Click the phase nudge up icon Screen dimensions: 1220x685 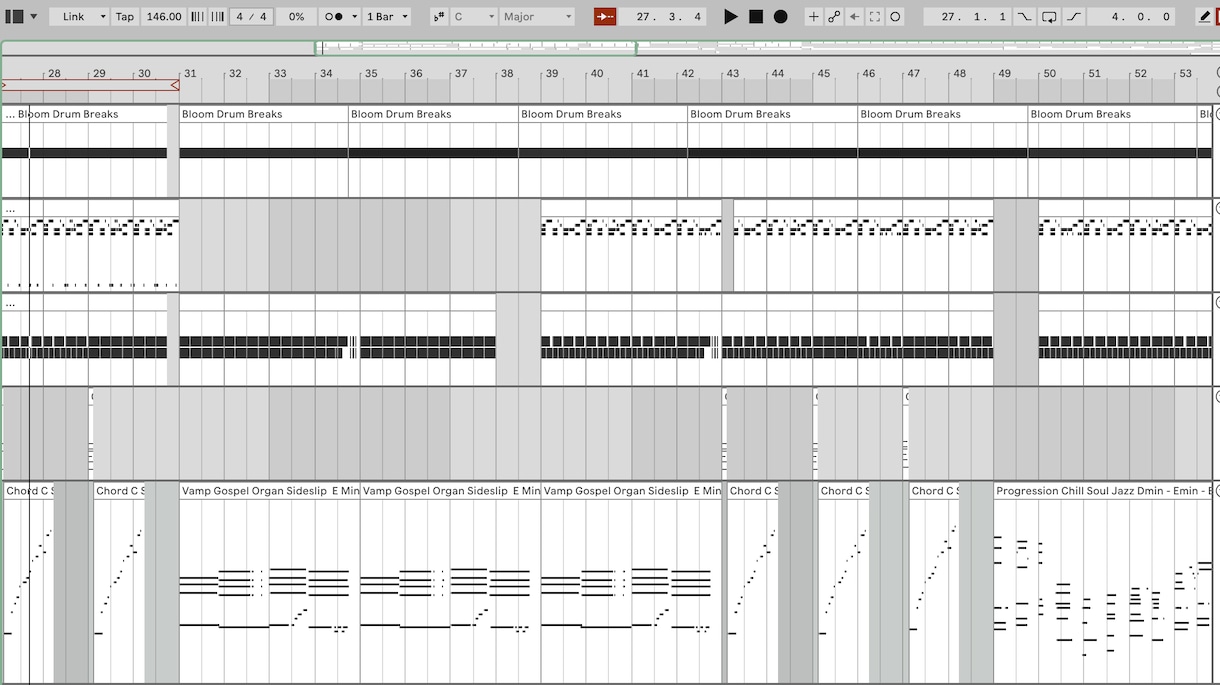217,16
